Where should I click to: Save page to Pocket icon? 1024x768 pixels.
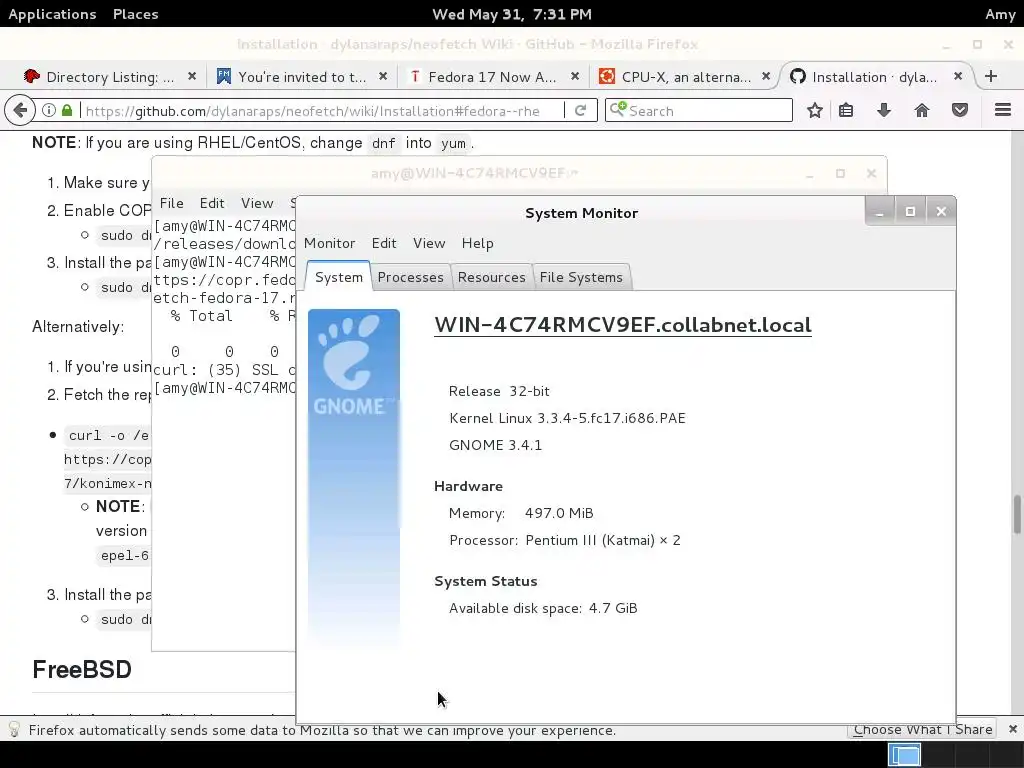click(x=959, y=110)
